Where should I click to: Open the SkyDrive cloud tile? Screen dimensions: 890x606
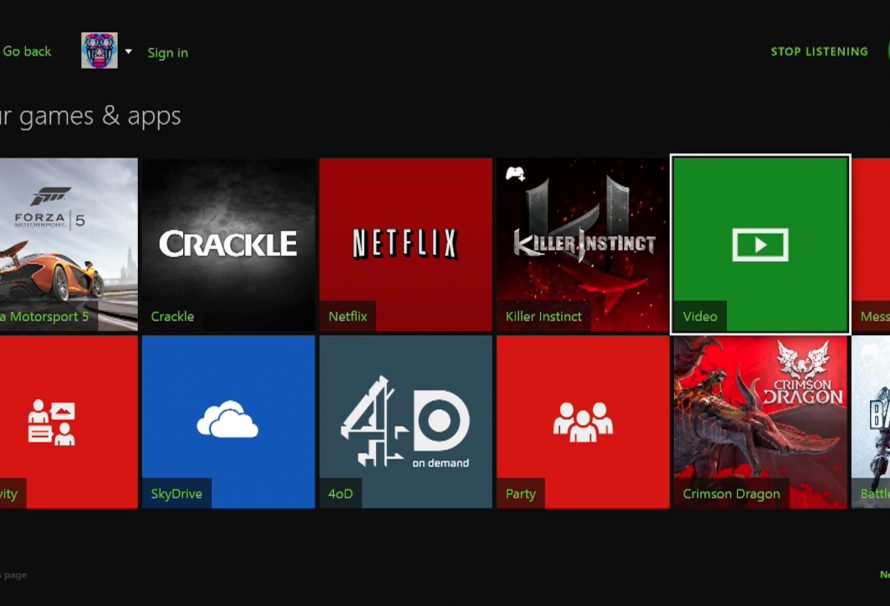tap(228, 422)
